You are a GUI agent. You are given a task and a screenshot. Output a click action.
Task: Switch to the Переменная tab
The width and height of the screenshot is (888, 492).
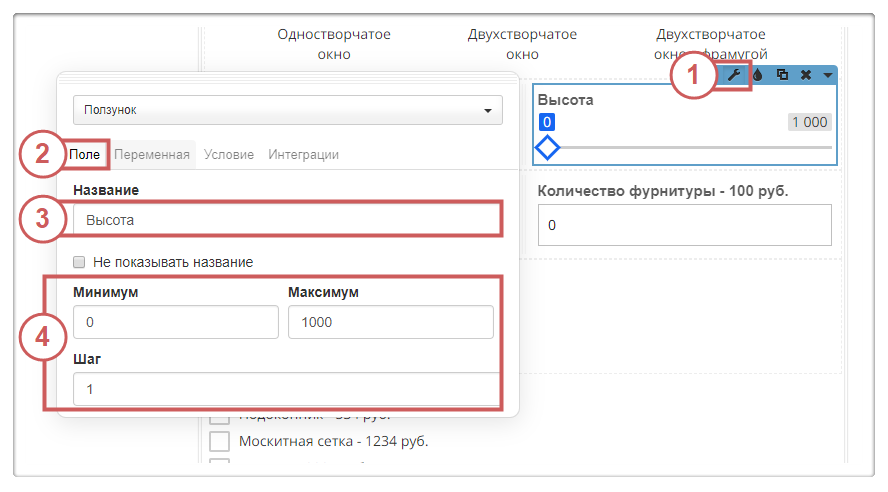(x=151, y=155)
